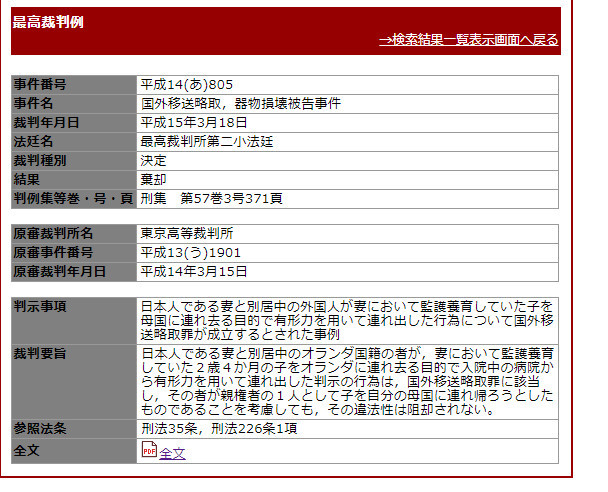Click the PDF icon for the full text
The height and width of the screenshot is (492, 608).
coord(149,449)
